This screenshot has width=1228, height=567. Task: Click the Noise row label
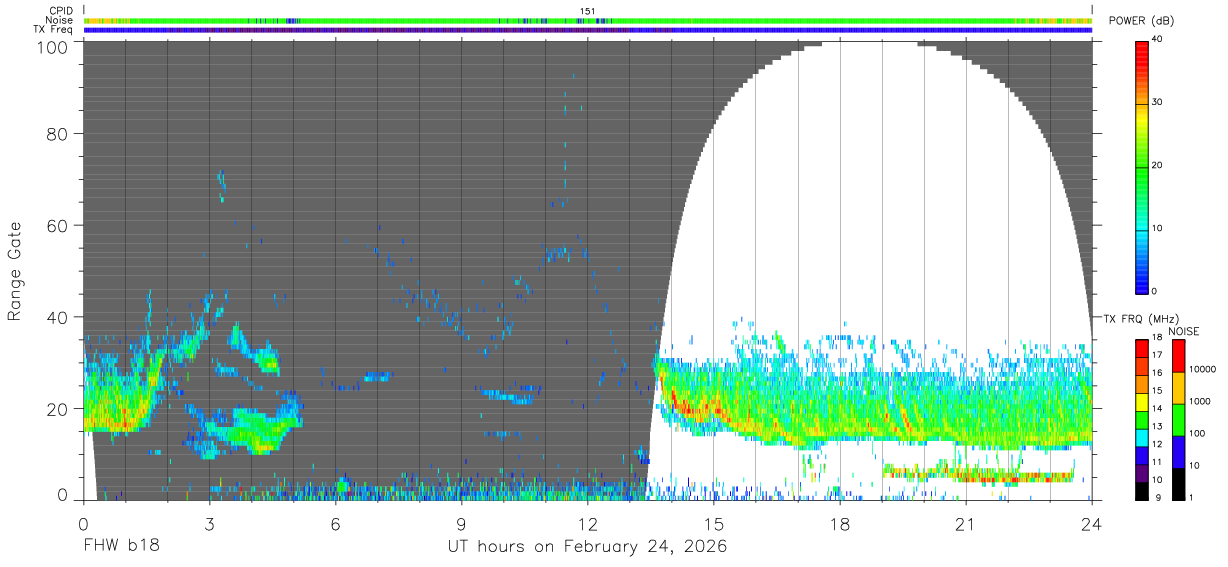pyautogui.click(x=59, y=20)
